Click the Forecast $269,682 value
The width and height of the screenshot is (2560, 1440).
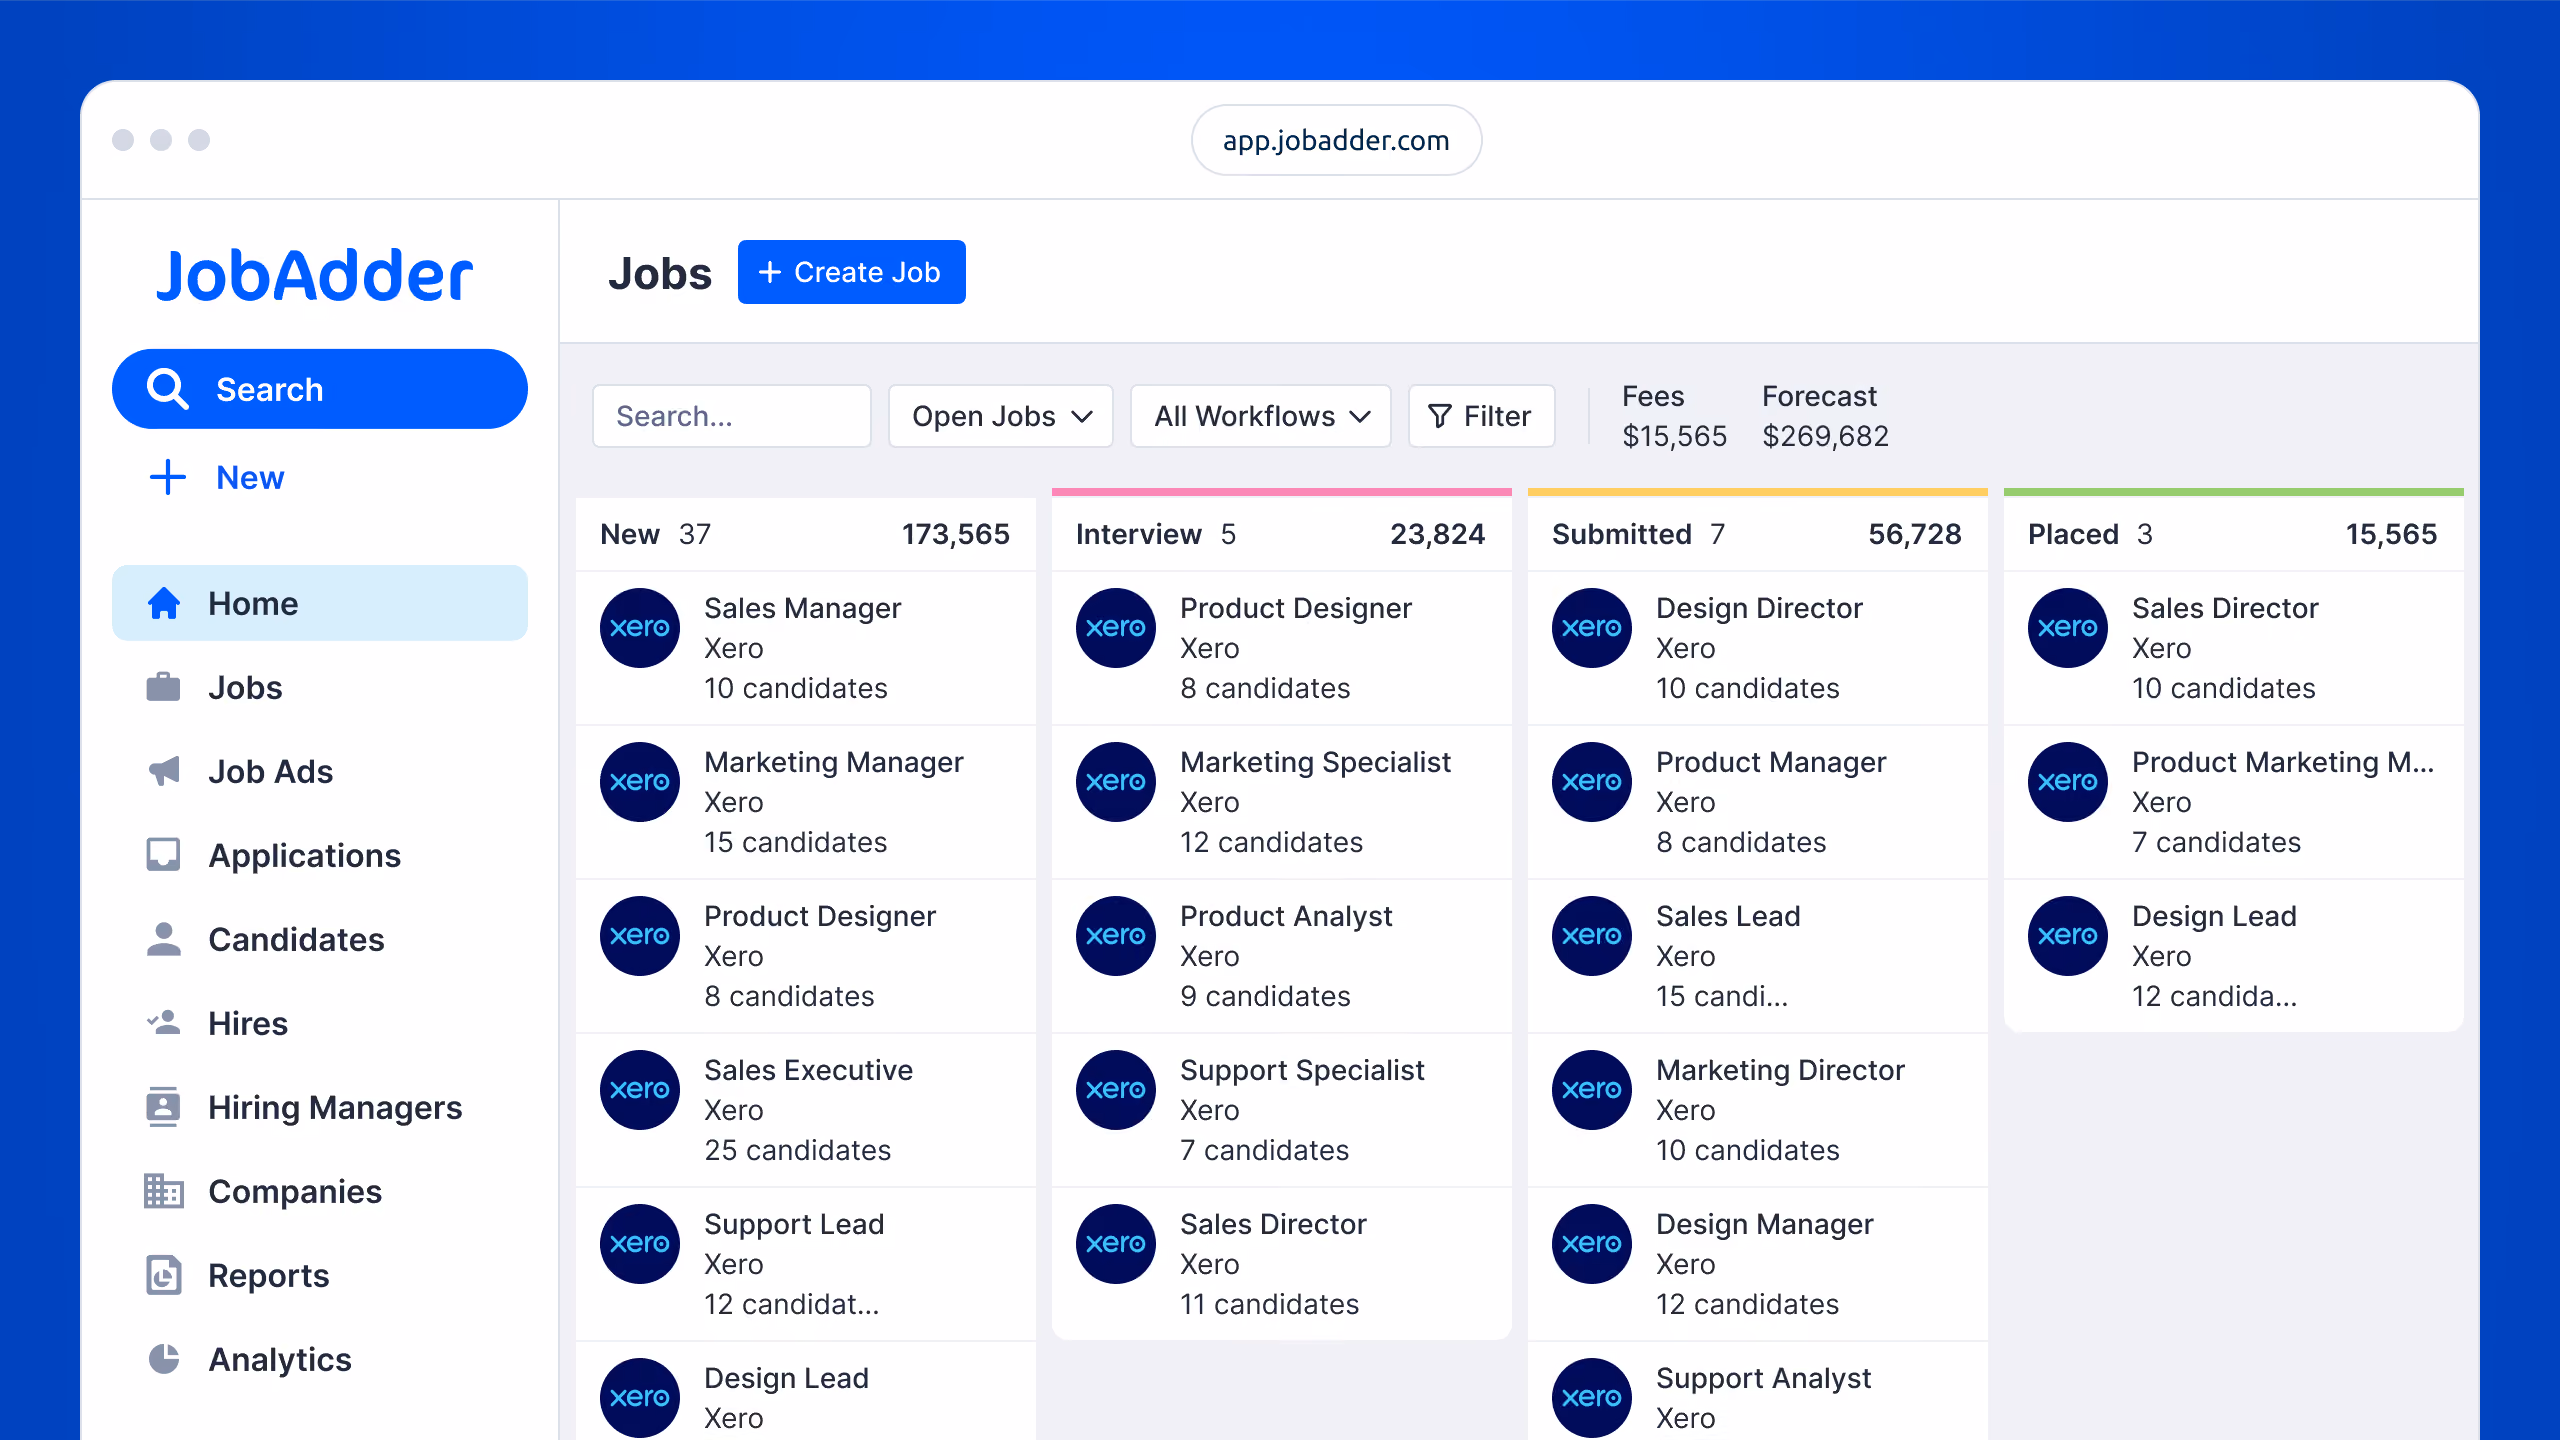pos(1825,436)
